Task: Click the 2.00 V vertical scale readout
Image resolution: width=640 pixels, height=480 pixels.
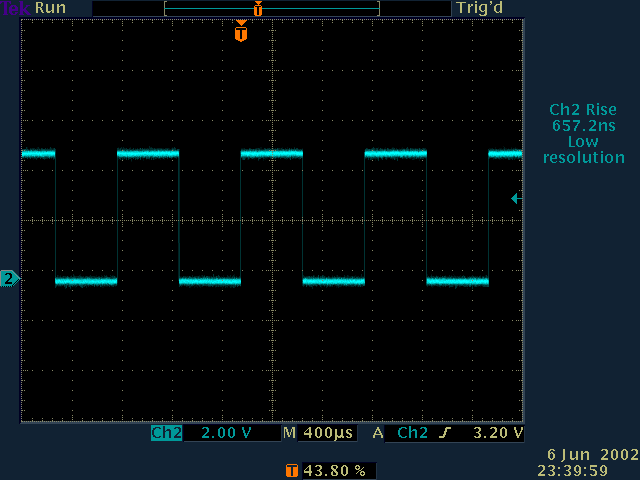Action: [x=227, y=434]
